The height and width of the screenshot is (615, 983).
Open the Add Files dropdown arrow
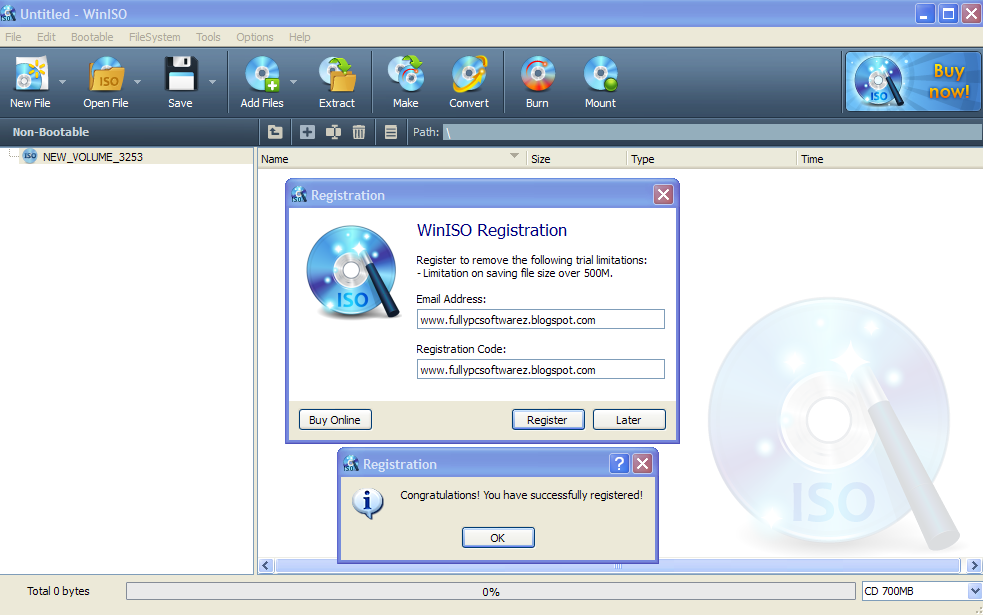tap(293, 82)
